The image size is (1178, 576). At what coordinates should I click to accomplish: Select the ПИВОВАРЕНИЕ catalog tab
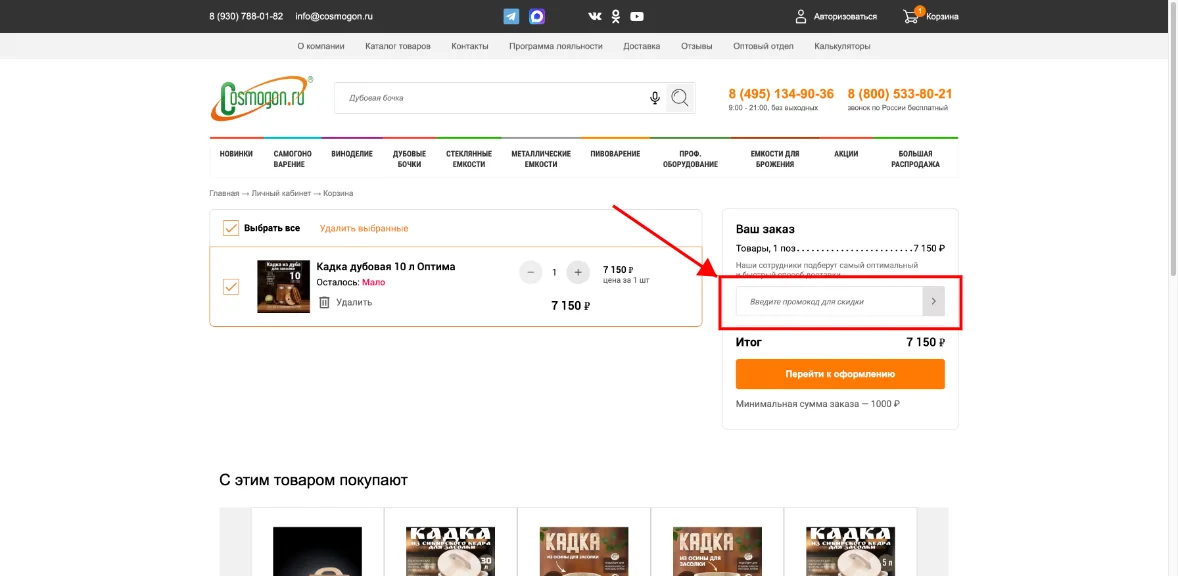pyautogui.click(x=616, y=153)
